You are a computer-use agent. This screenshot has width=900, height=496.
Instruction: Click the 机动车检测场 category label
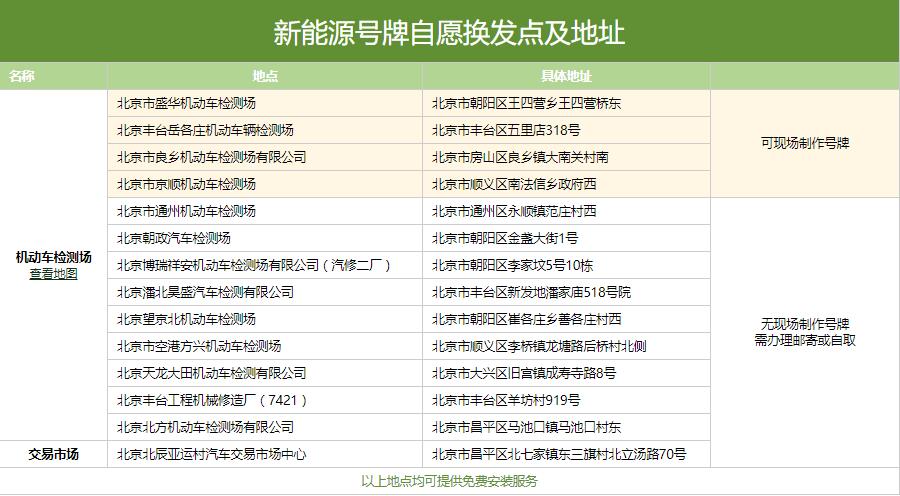[53, 257]
